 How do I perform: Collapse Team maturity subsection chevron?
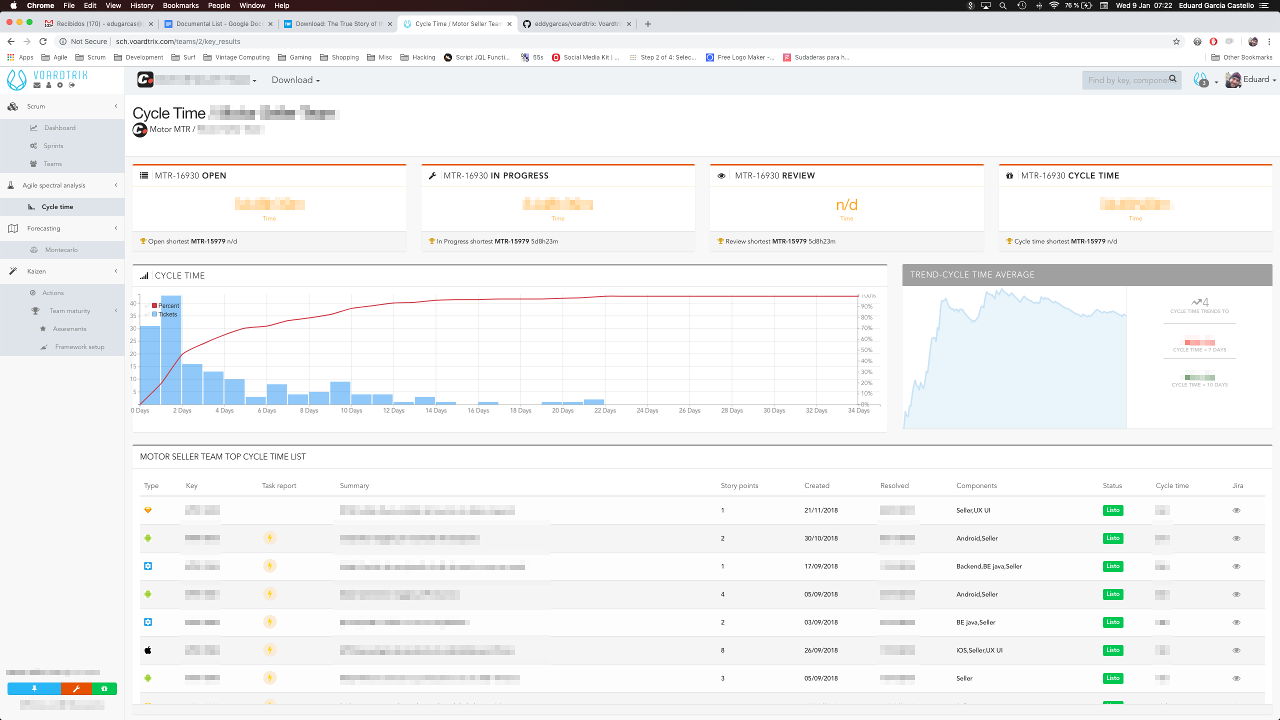(x=115, y=311)
